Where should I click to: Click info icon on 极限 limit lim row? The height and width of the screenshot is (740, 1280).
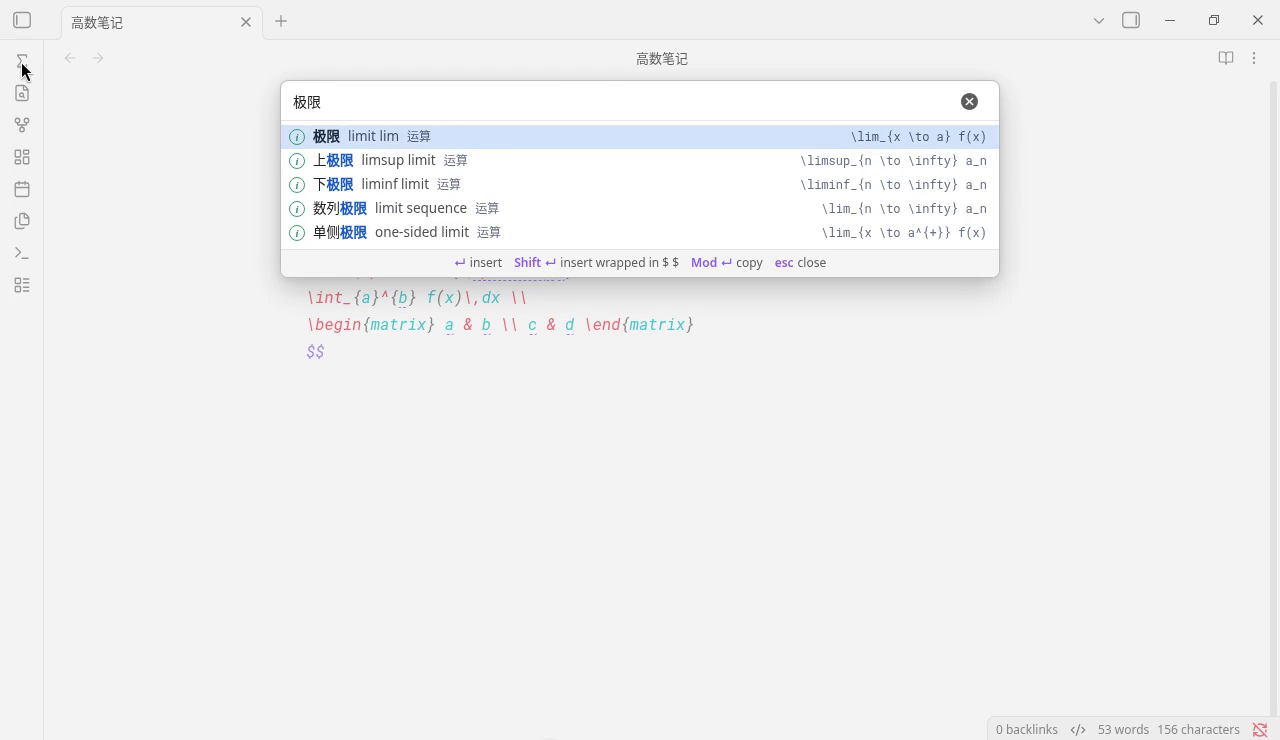point(297,137)
